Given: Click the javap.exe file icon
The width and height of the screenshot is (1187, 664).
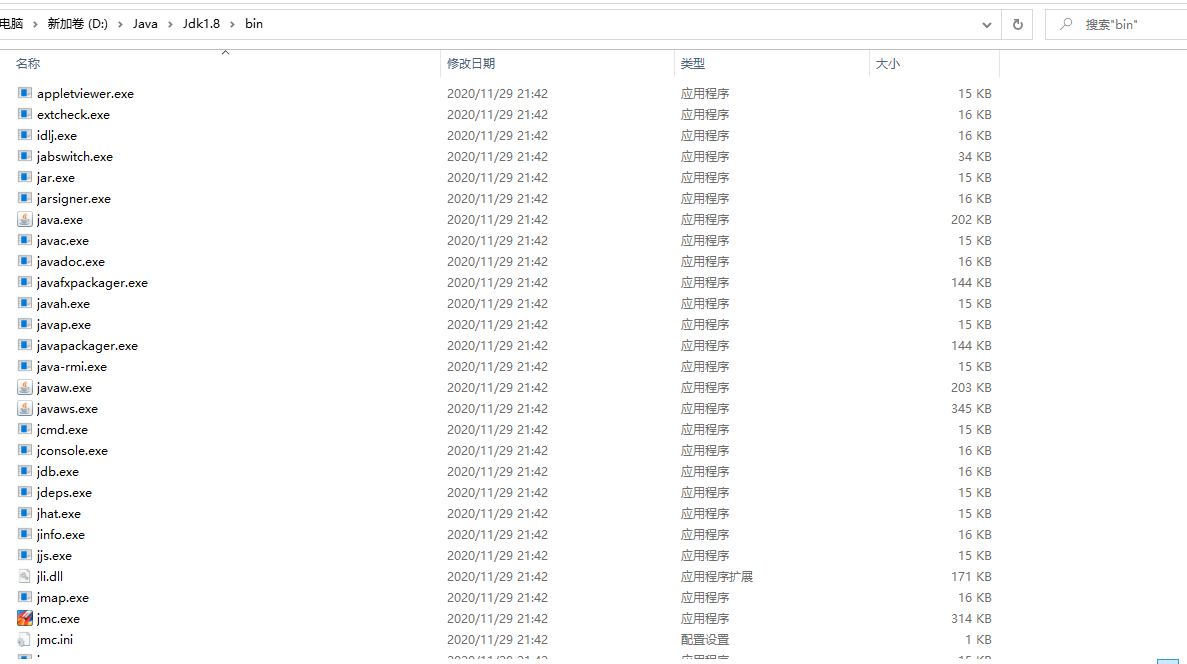Looking at the screenshot, I should pos(24,324).
